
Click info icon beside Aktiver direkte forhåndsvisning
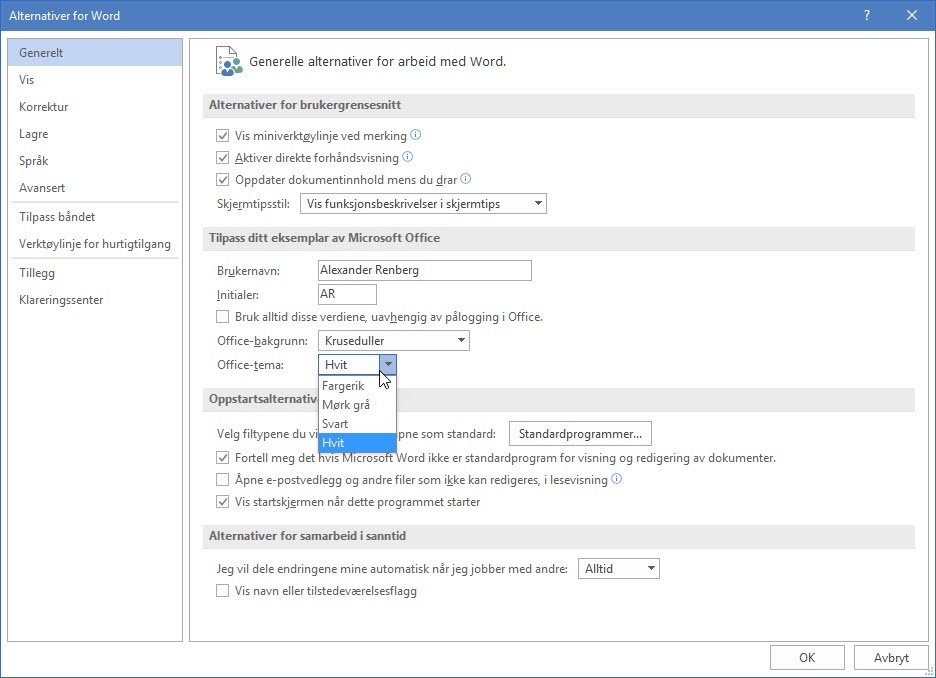coord(408,157)
